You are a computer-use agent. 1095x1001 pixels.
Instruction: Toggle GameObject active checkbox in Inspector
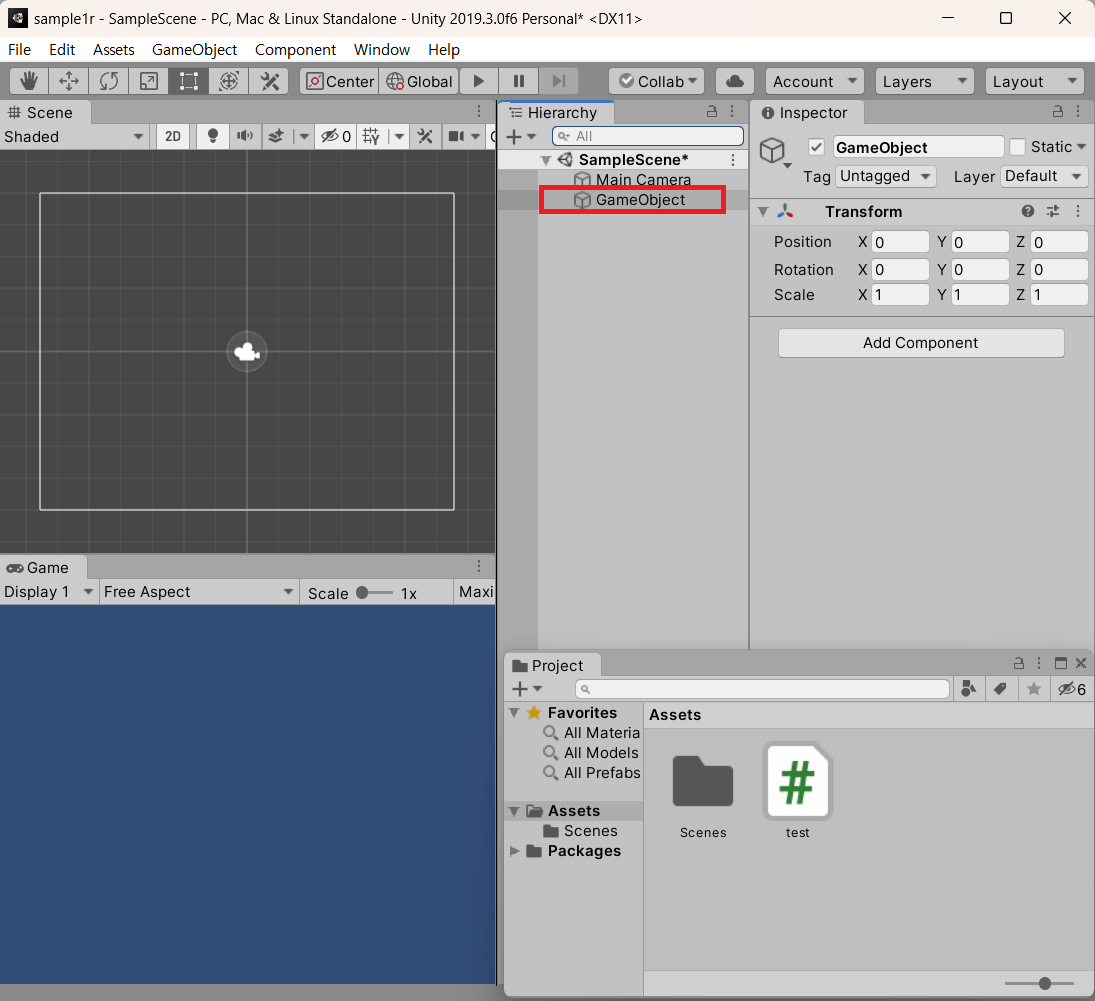[816, 147]
